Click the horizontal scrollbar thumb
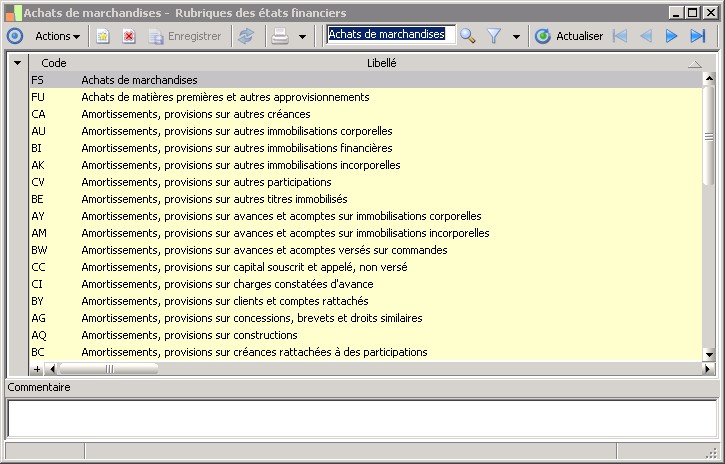The image size is (725, 464). click(x=109, y=369)
